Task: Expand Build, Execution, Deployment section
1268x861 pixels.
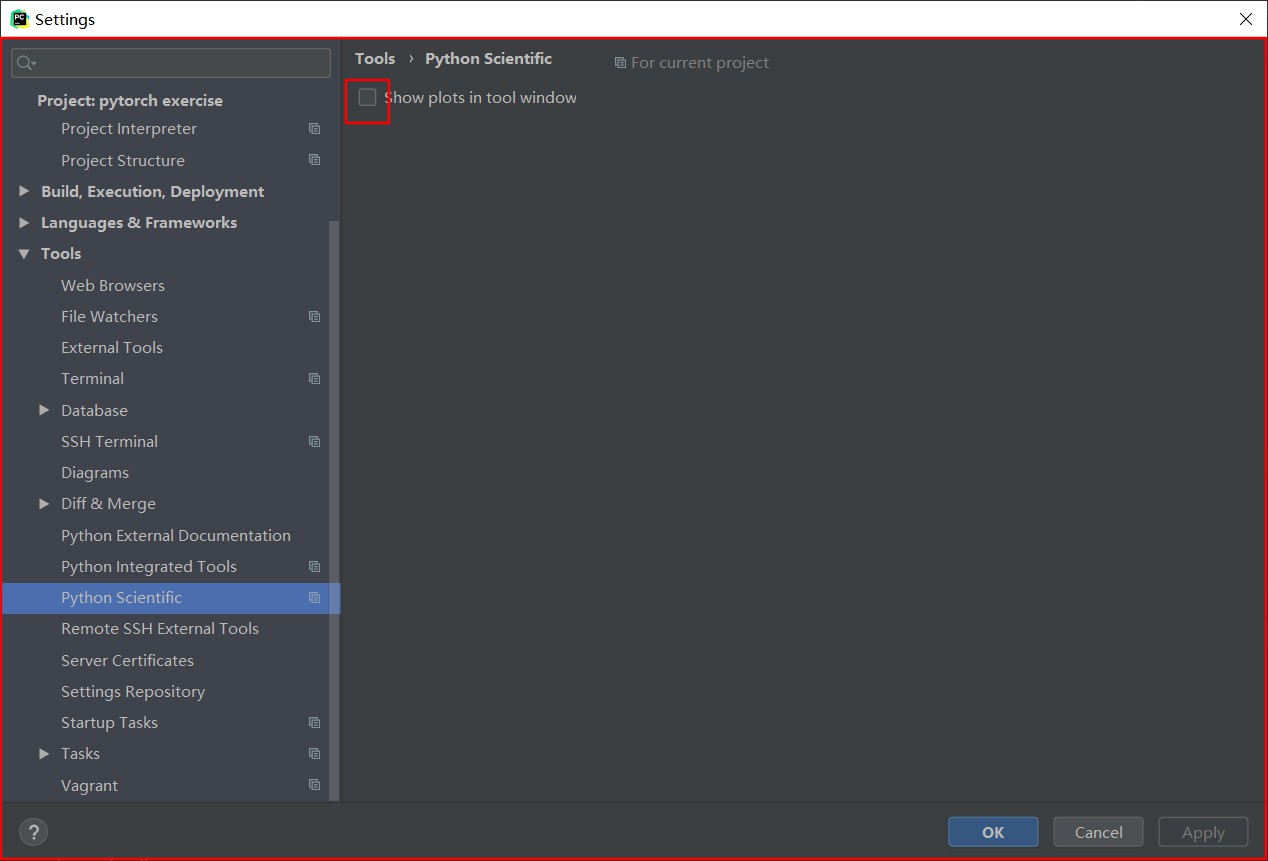Action: [x=24, y=191]
